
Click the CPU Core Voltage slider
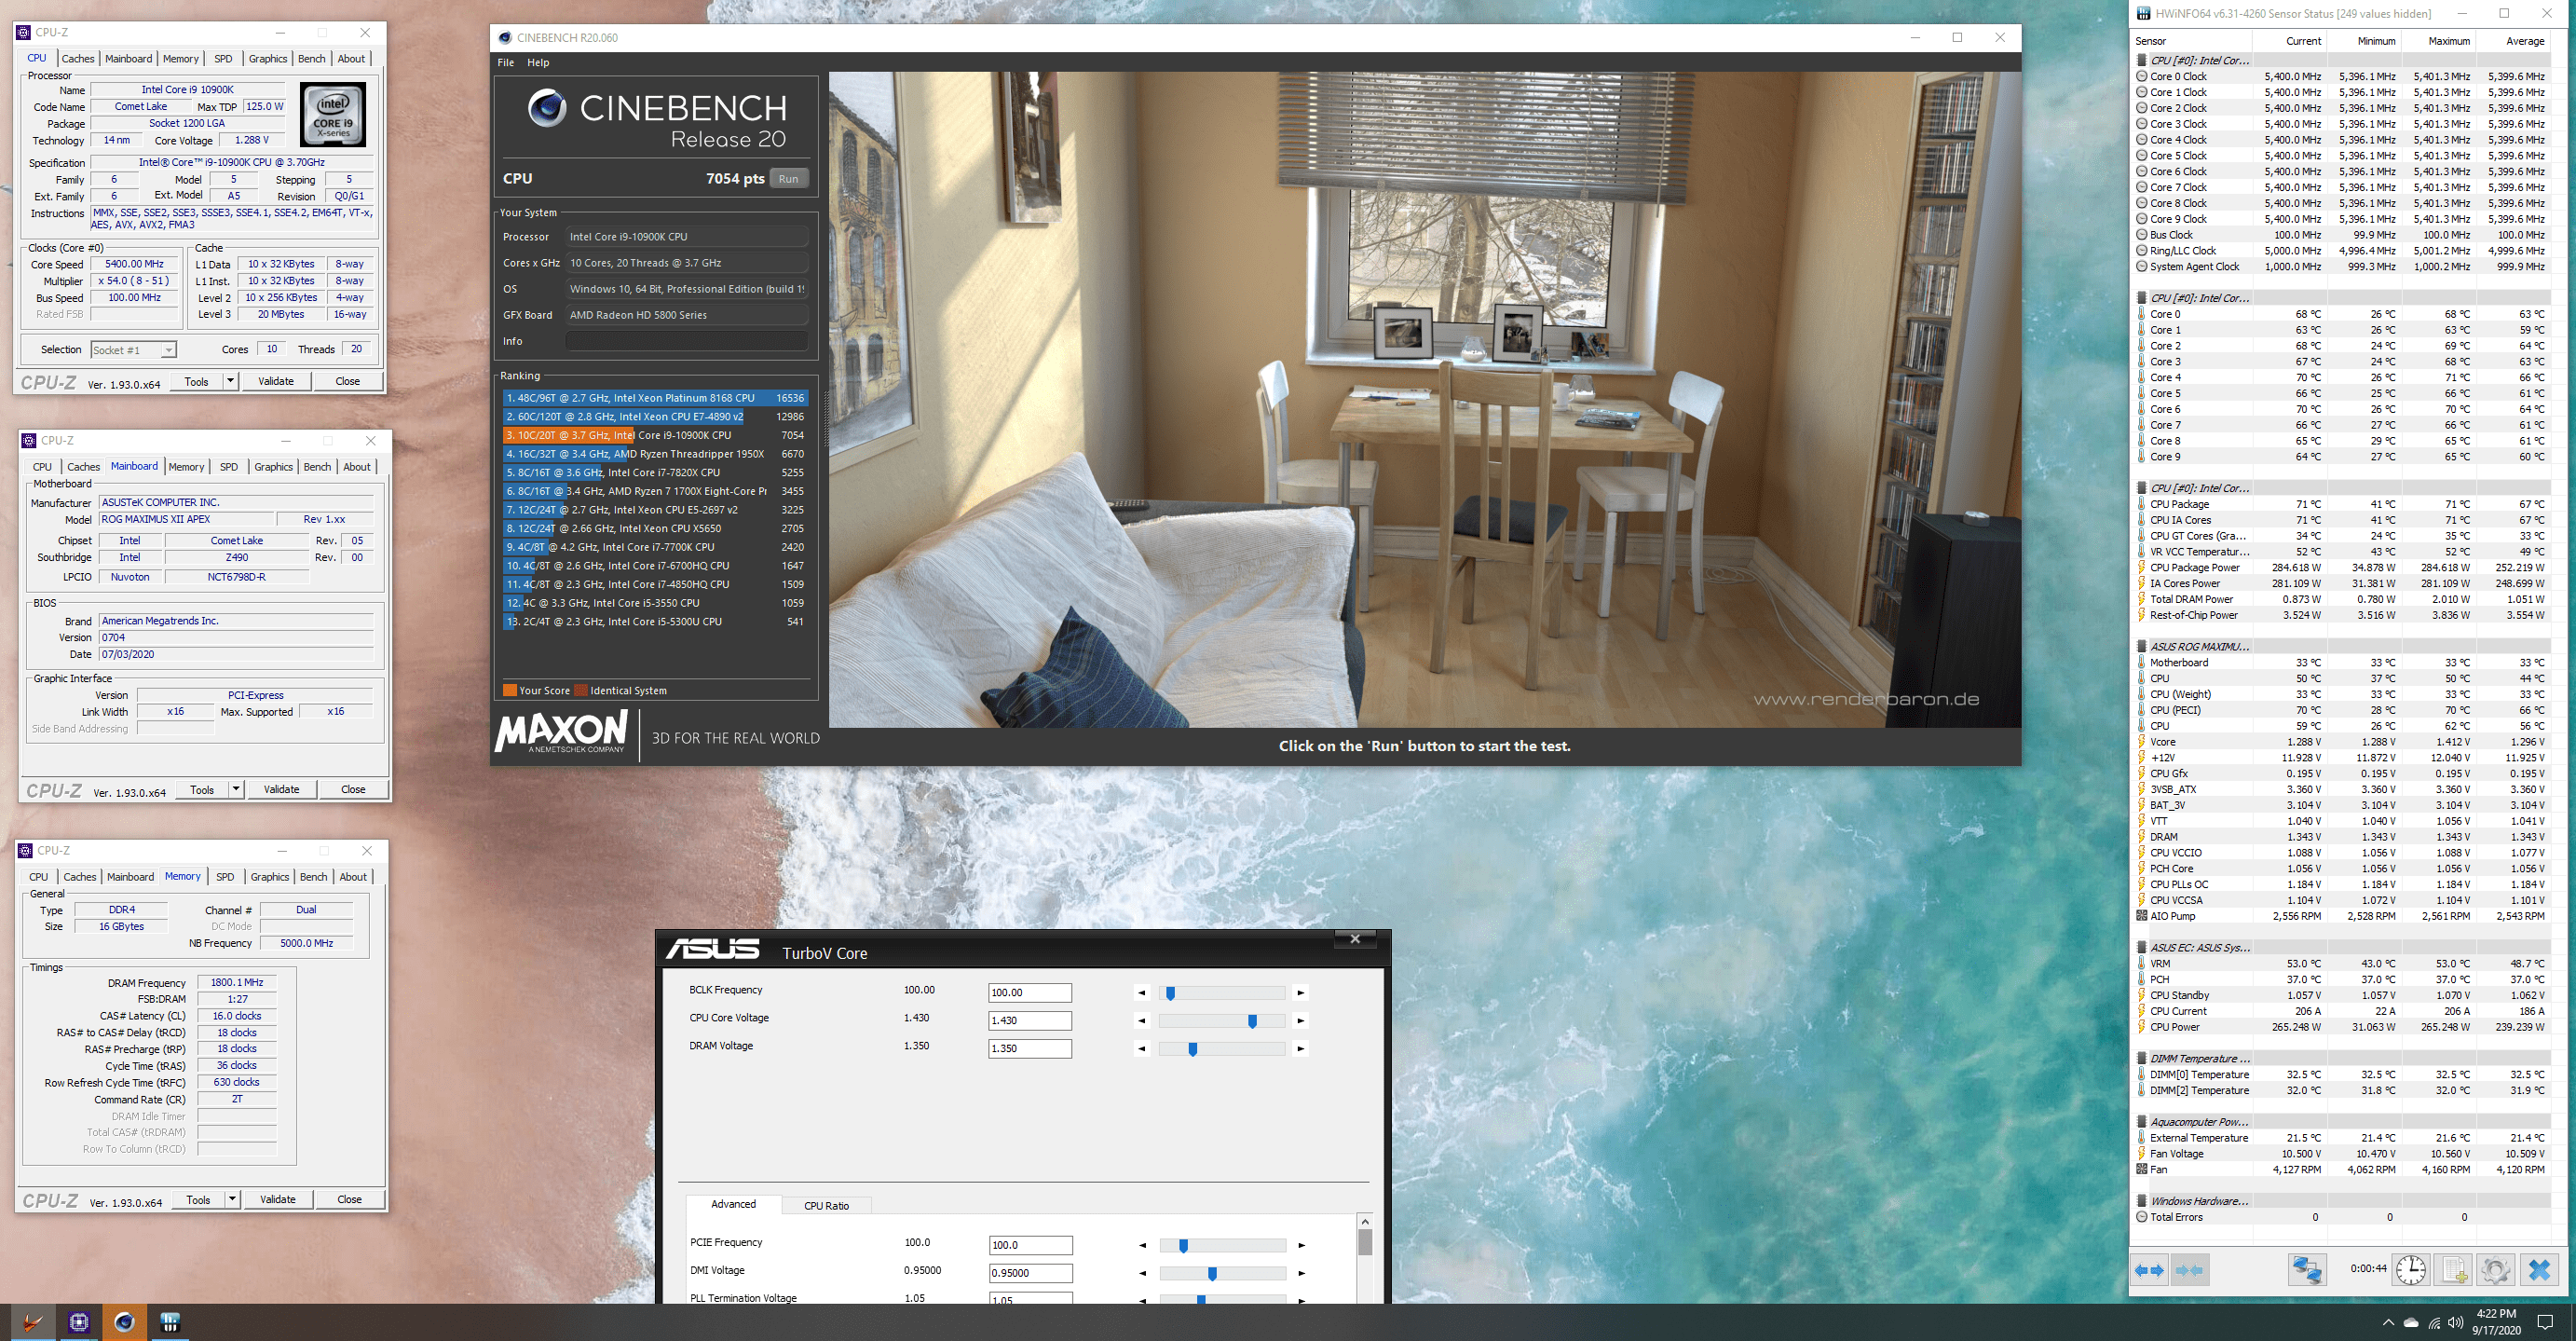(x=1221, y=1021)
